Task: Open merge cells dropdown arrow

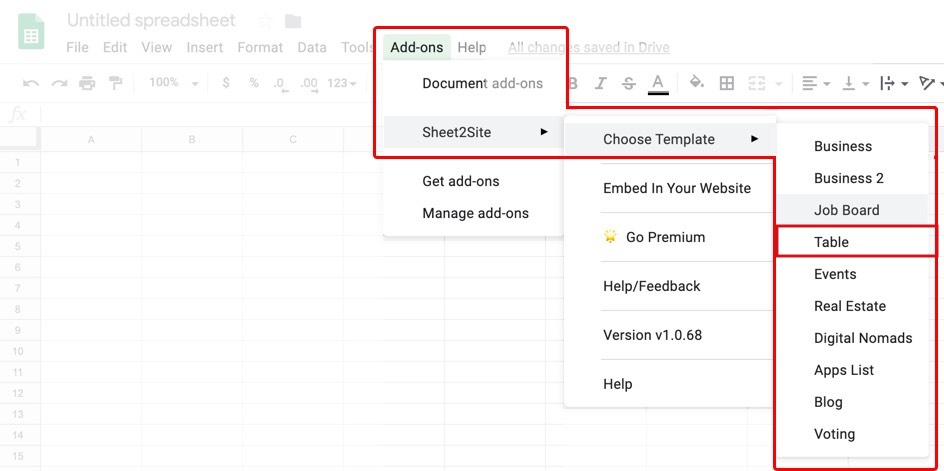Action: 778,84
